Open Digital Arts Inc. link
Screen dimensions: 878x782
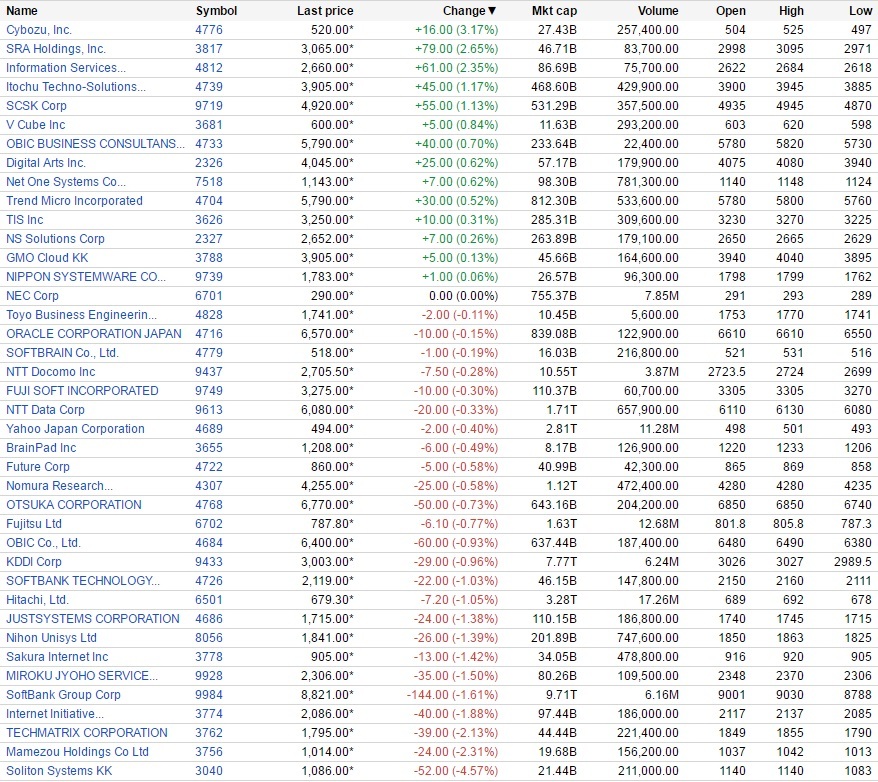(46, 163)
